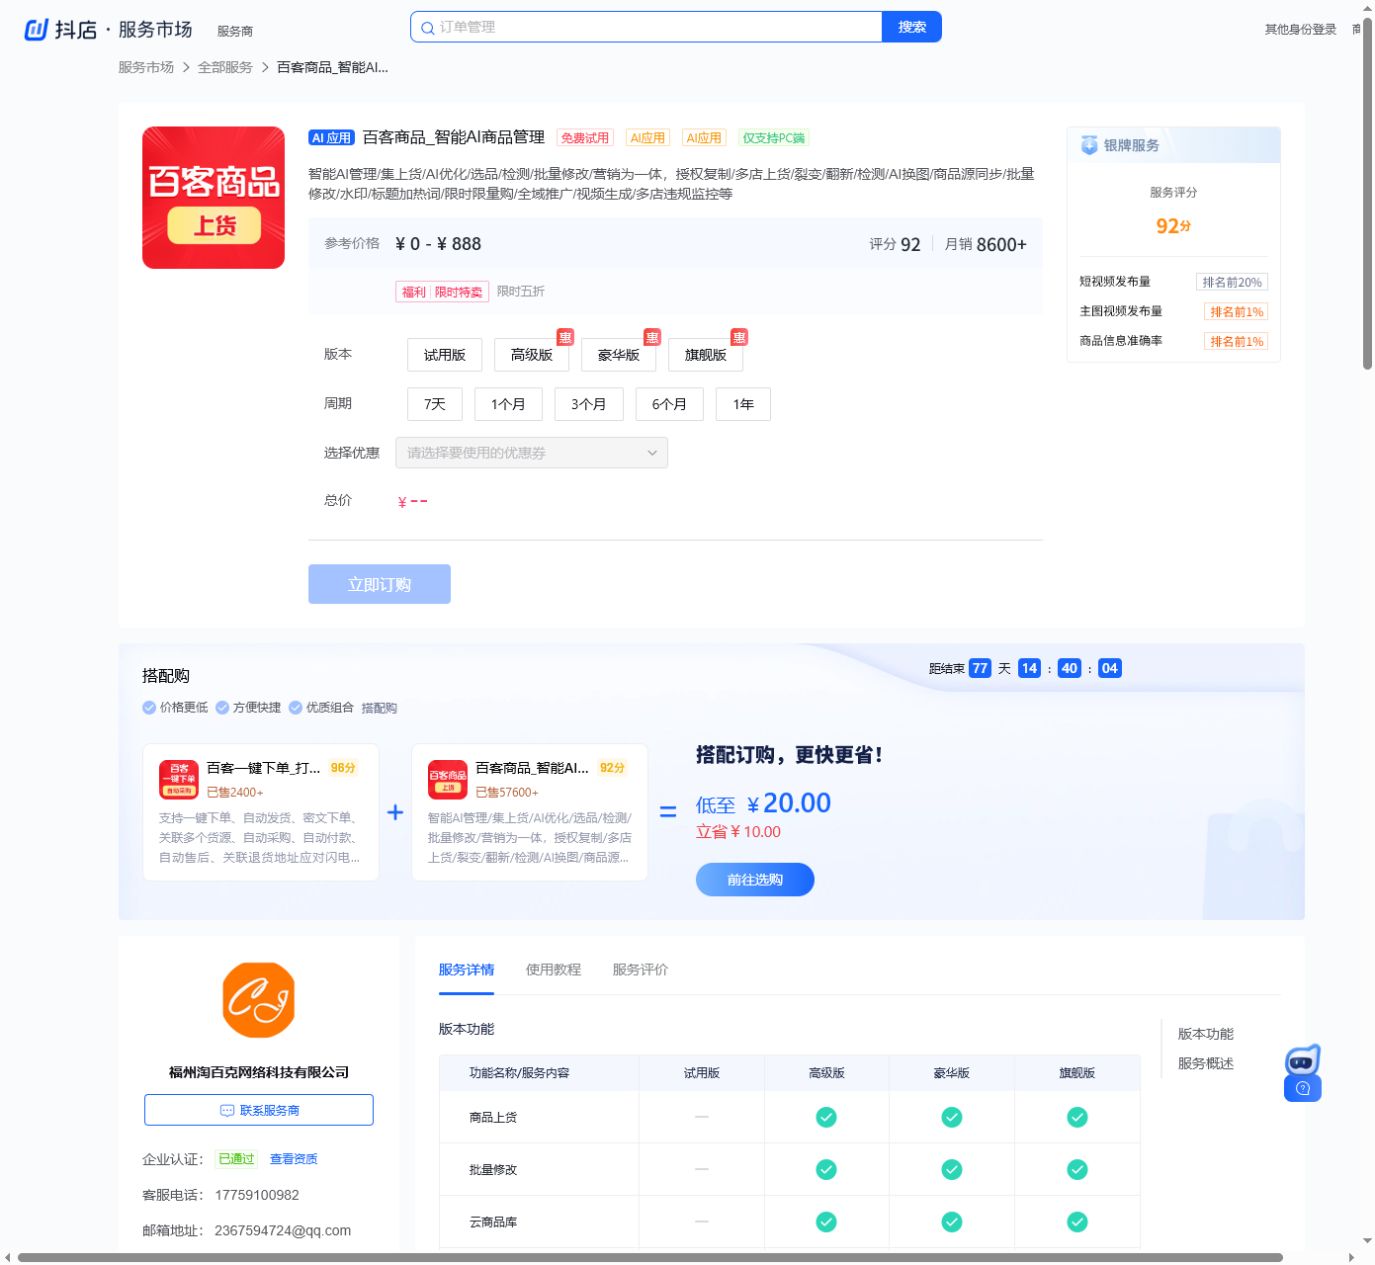Click 高级版 checkmark in 云商品库 row
Image resolution: width=1375 pixels, height=1265 pixels.
click(x=826, y=1221)
